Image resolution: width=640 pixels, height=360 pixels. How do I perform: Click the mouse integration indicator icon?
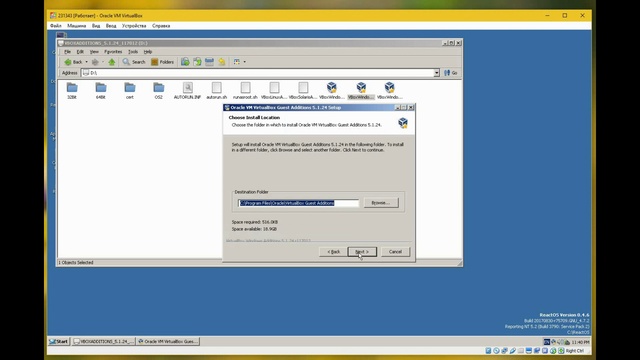click(x=553, y=351)
